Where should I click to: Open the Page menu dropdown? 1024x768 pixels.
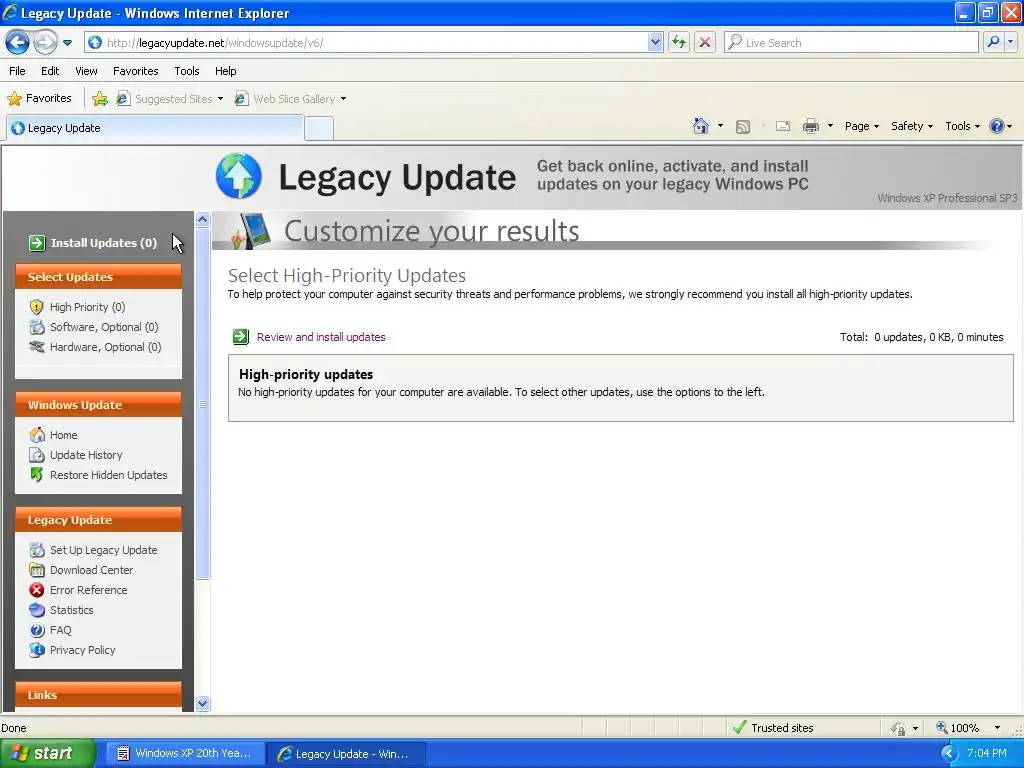point(861,126)
